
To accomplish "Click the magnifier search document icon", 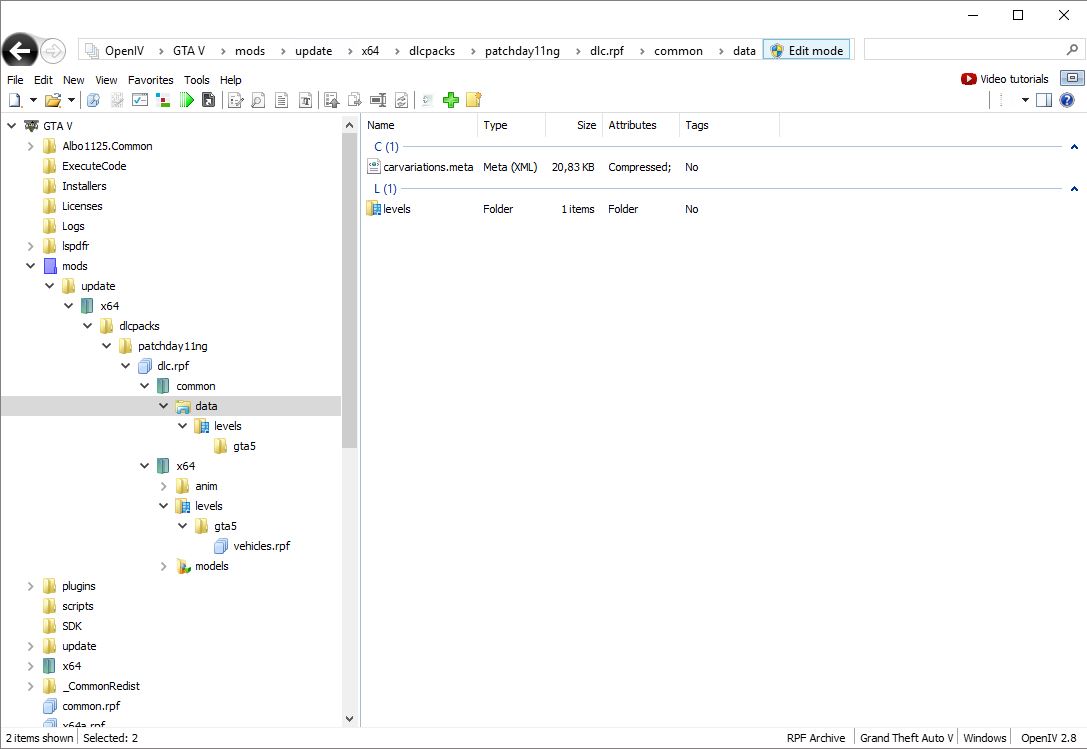I will 258,100.
